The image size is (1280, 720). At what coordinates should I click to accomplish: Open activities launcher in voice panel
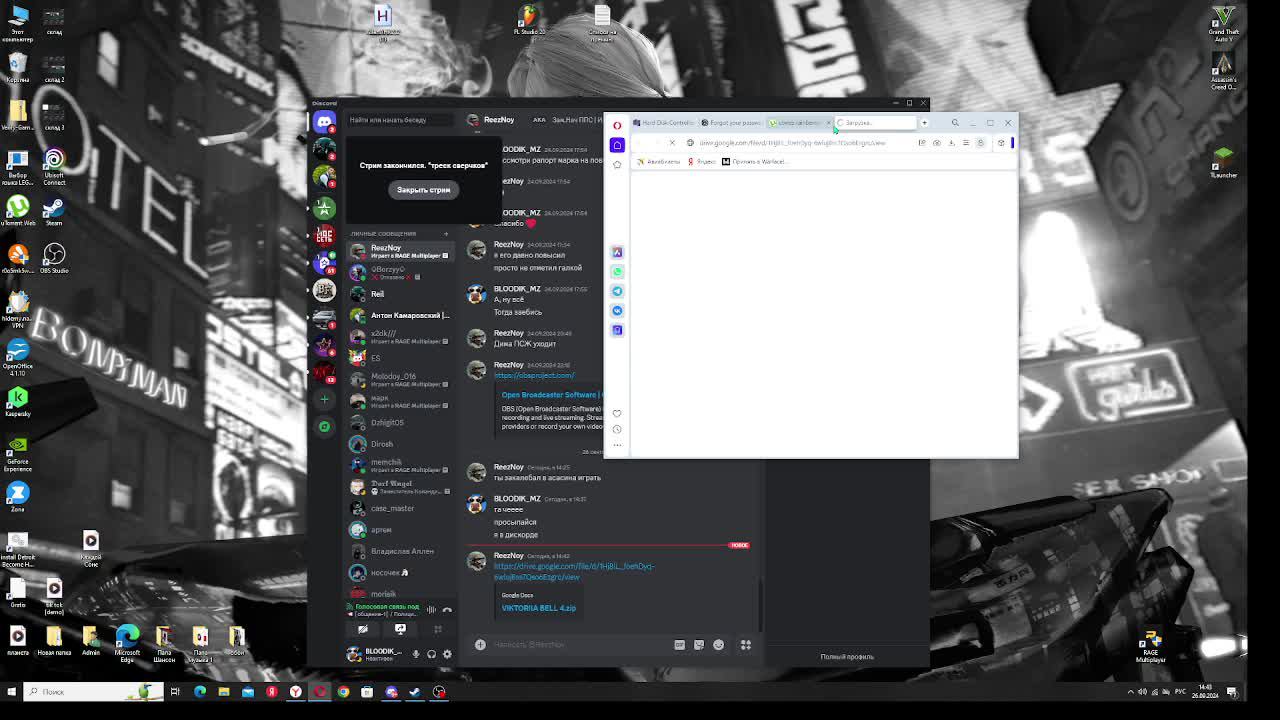(437, 629)
